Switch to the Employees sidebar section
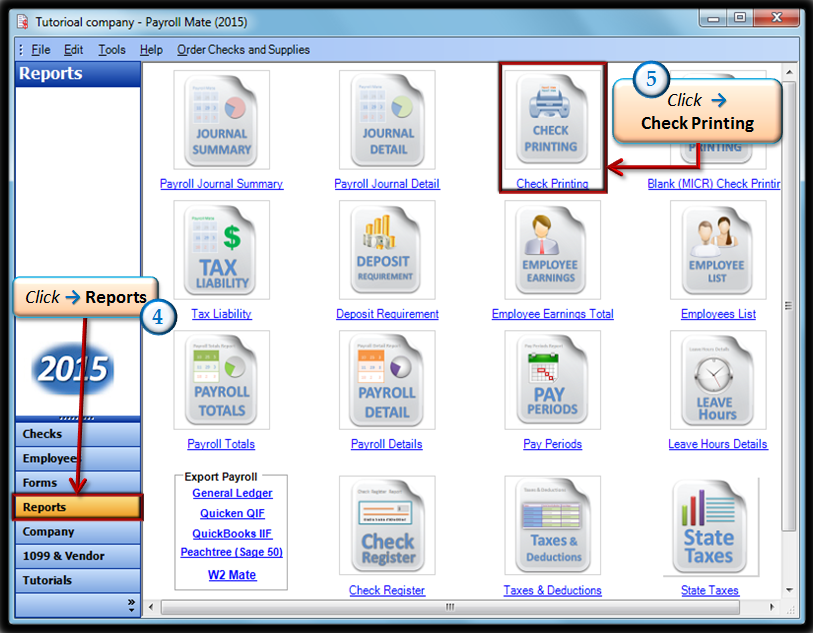 pos(78,458)
